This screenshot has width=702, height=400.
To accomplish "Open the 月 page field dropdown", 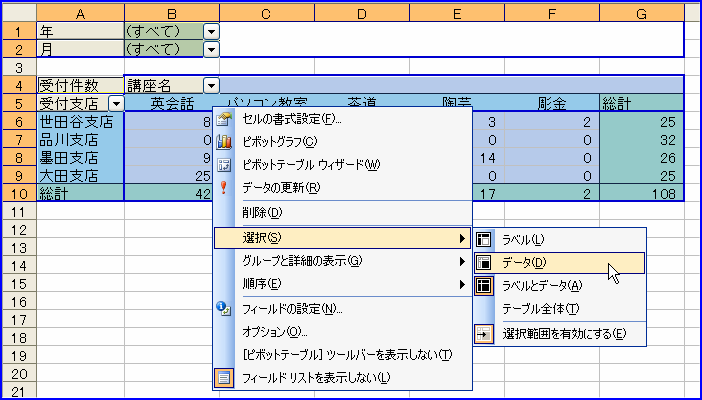I will 211,49.
